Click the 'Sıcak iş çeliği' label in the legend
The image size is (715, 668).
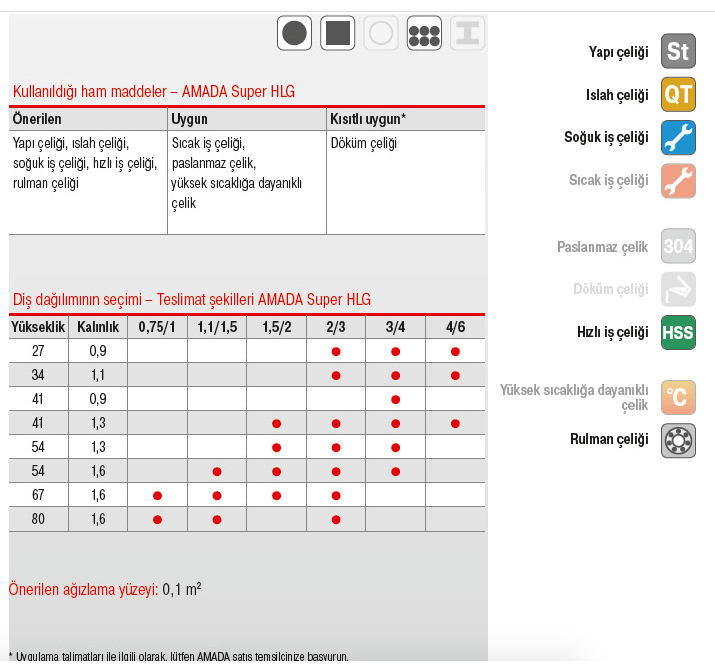tap(609, 181)
